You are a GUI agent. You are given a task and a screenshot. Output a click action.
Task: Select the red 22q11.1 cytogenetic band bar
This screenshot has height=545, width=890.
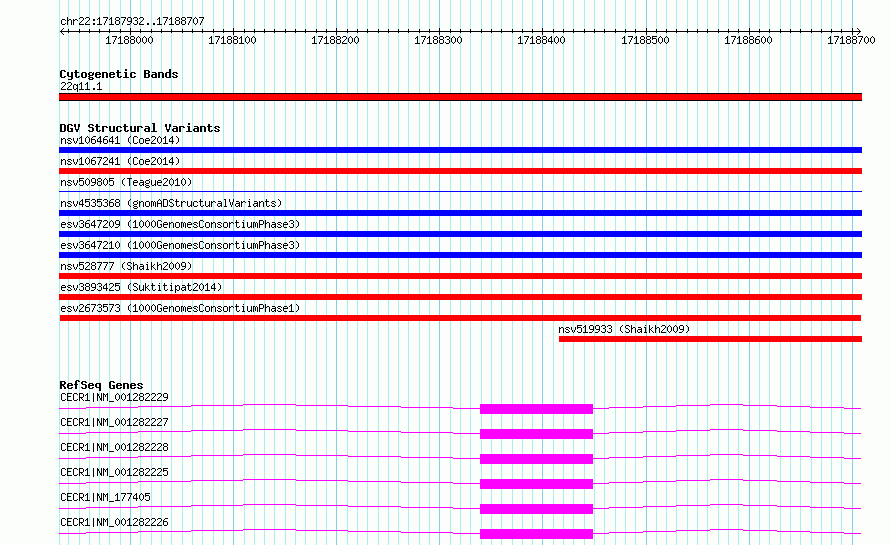(x=460, y=97)
